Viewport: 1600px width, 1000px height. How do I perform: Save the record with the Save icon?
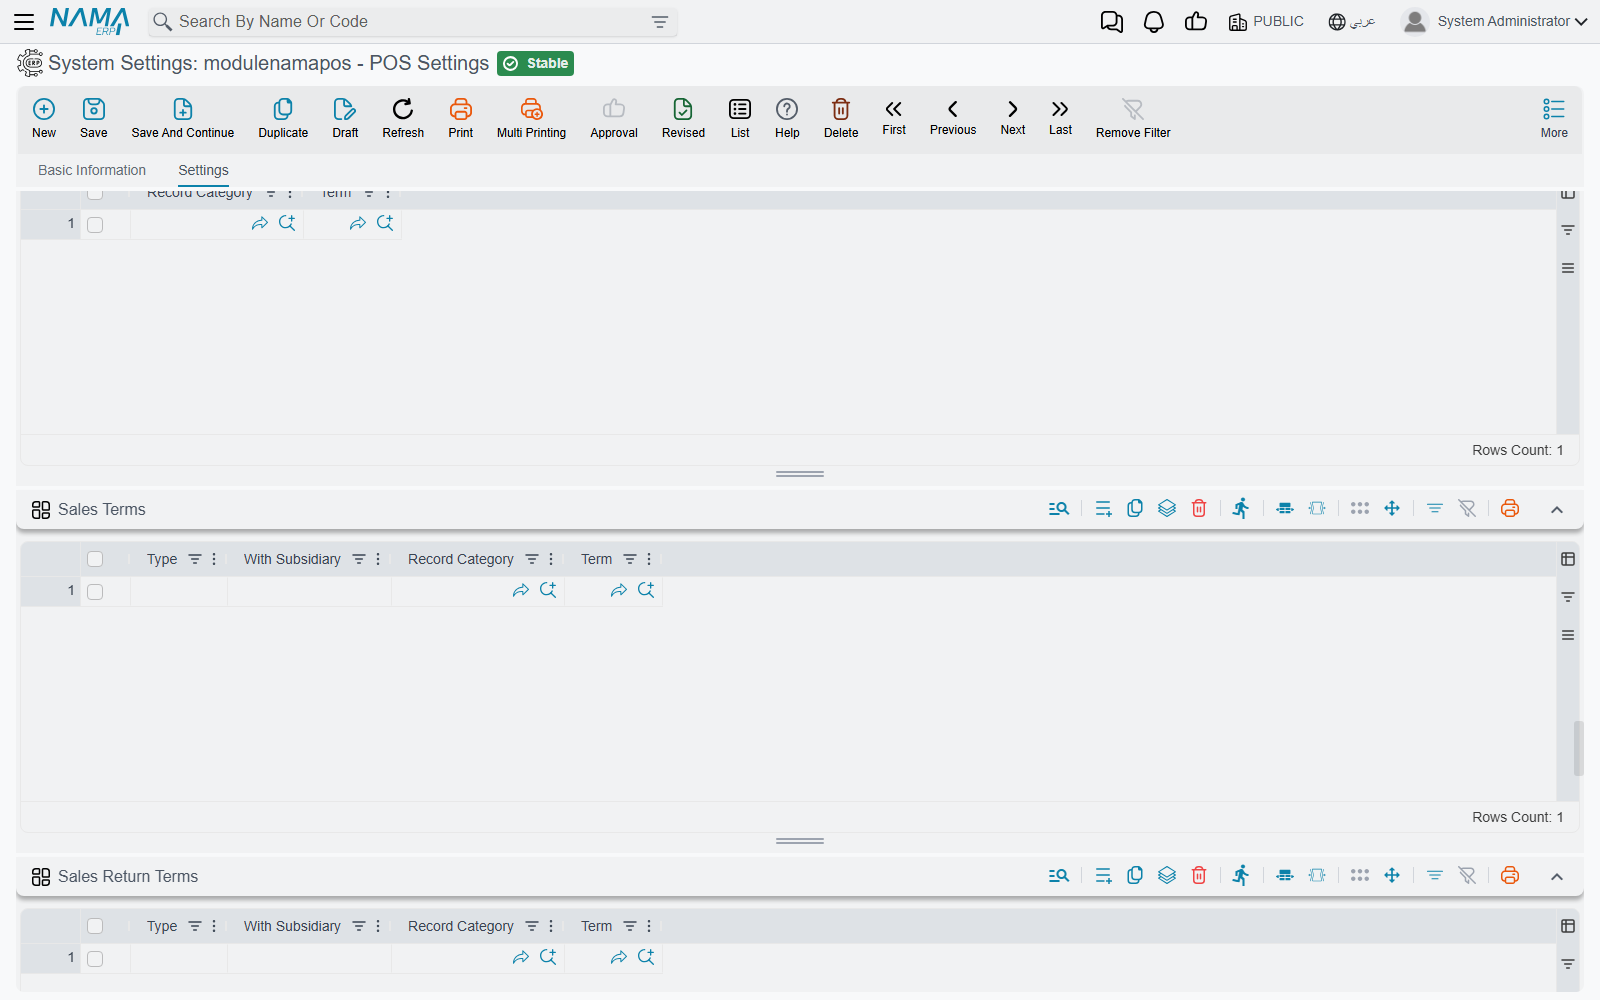[94, 109]
